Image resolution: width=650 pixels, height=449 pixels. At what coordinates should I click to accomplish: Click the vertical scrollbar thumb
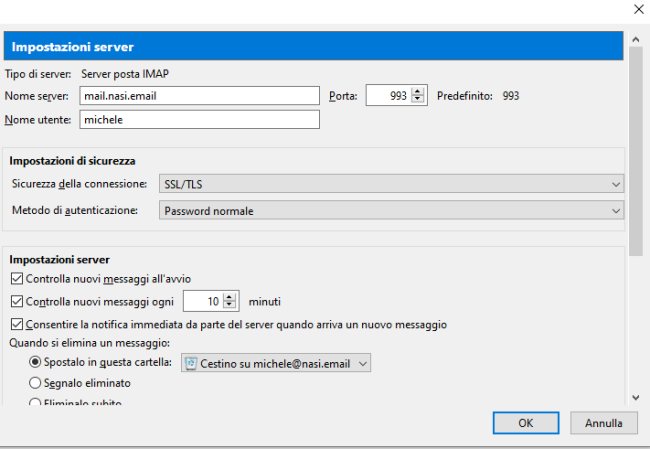click(x=635, y=151)
